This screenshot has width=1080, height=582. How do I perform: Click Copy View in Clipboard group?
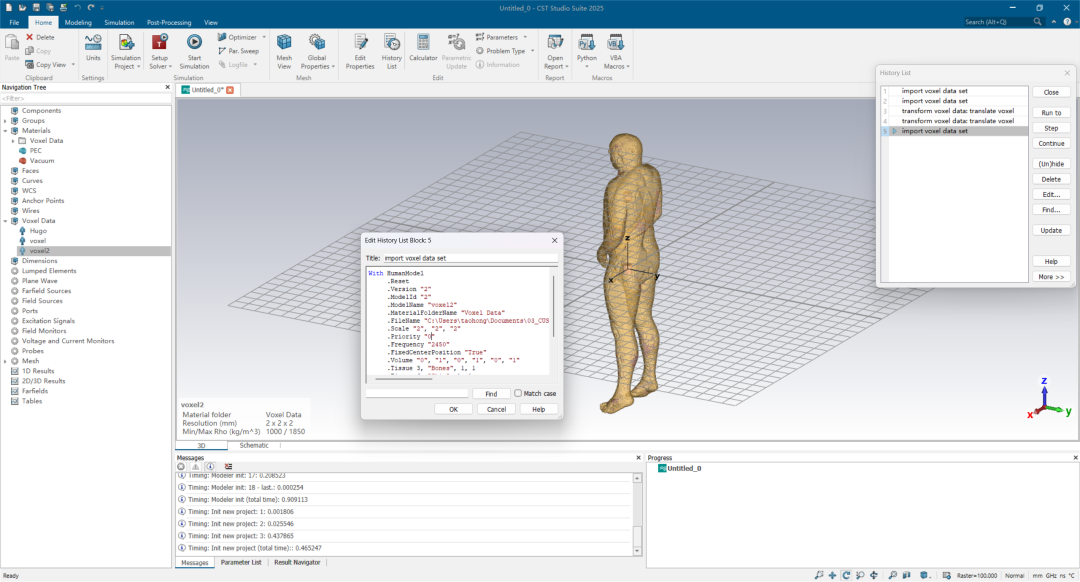(45, 65)
